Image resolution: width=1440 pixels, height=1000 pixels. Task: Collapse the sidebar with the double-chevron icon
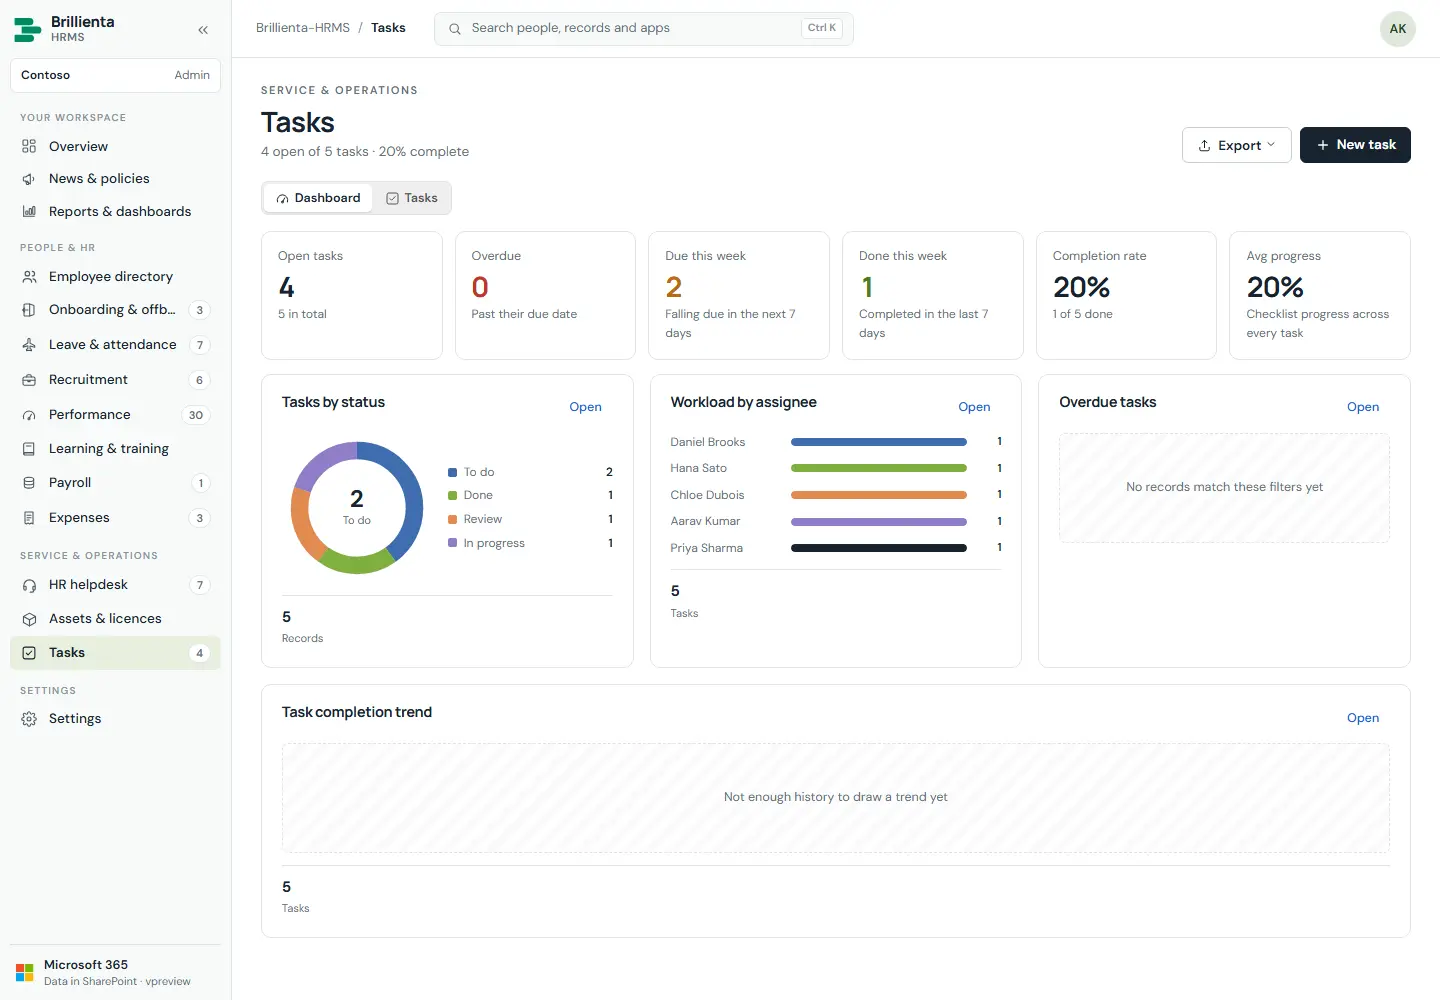pos(203,30)
